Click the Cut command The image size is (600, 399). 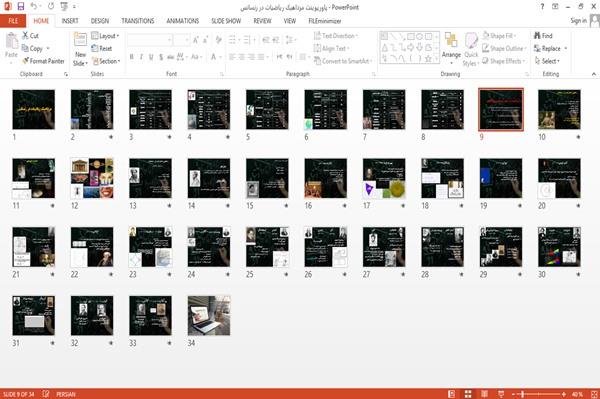[x=30, y=36]
